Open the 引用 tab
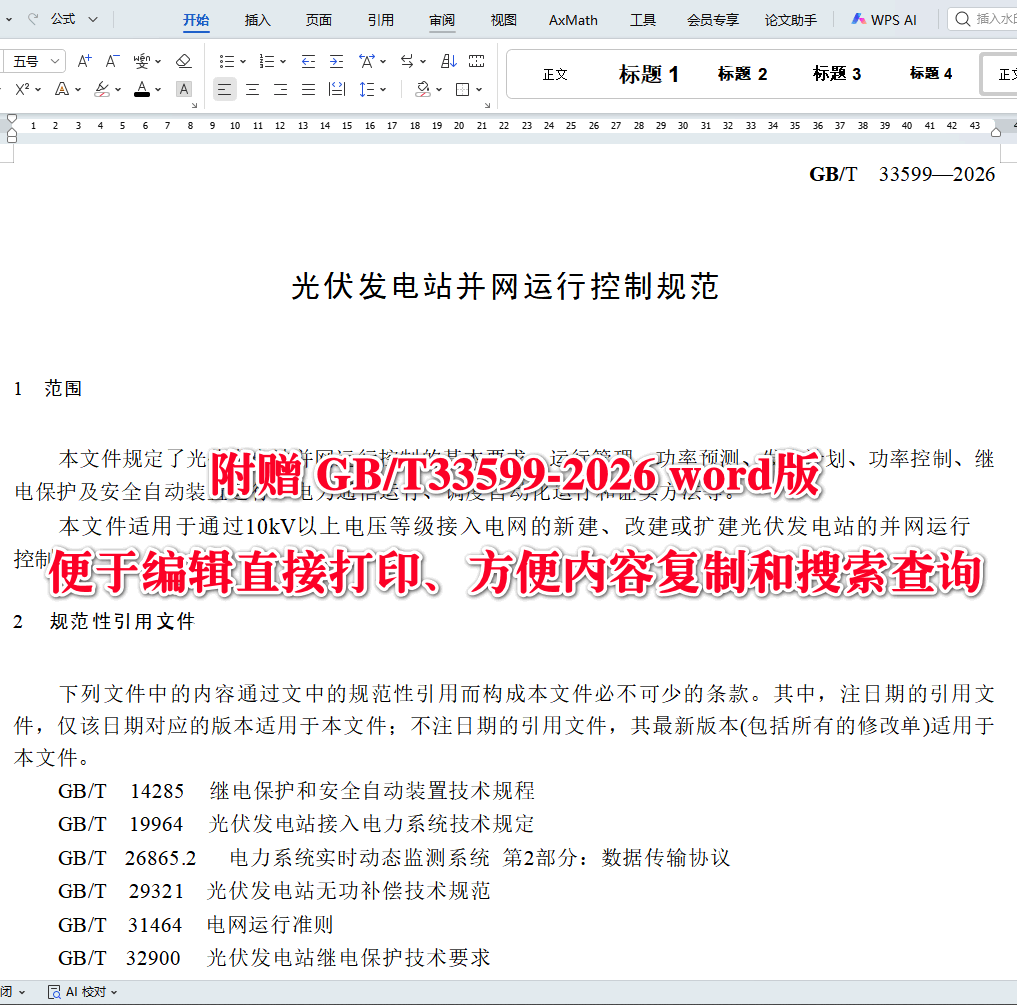 coord(381,20)
